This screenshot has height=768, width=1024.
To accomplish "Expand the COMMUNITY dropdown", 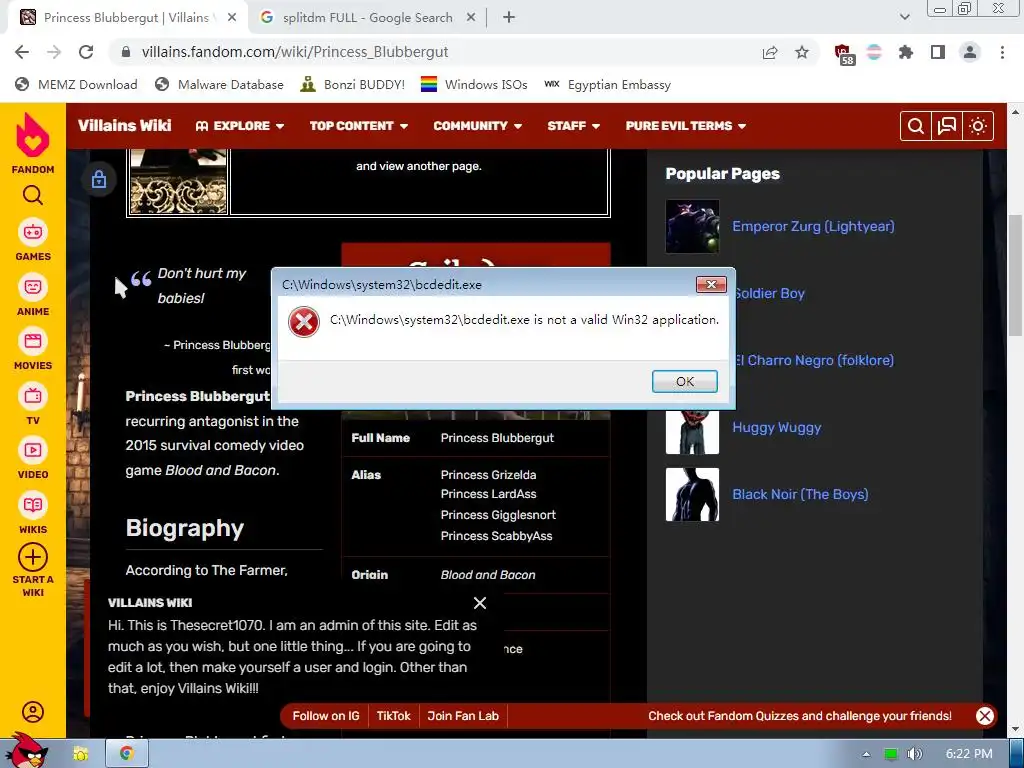I will click(477, 126).
